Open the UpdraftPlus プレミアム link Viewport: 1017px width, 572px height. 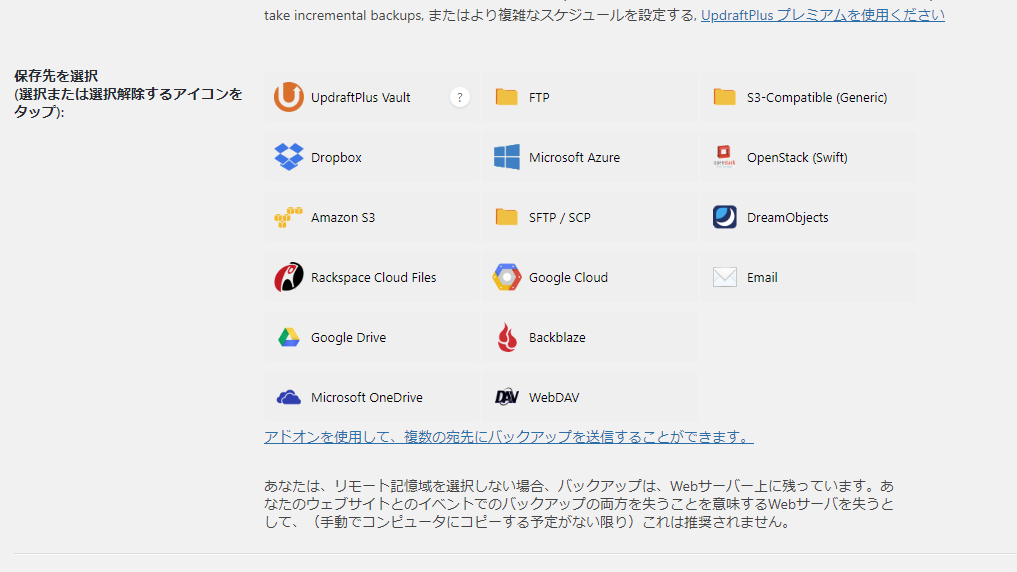(x=822, y=15)
